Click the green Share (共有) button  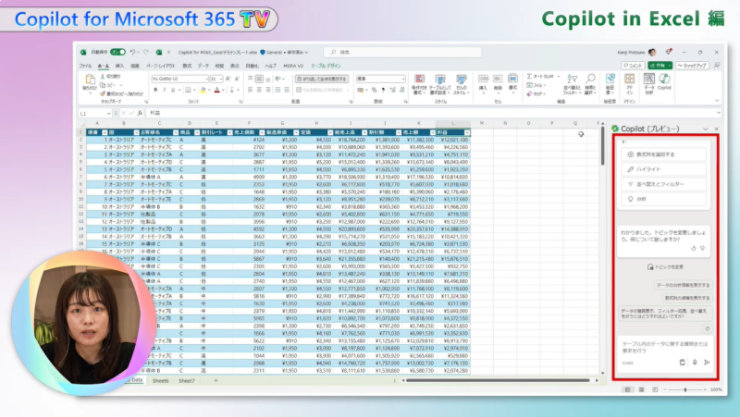[x=660, y=66]
